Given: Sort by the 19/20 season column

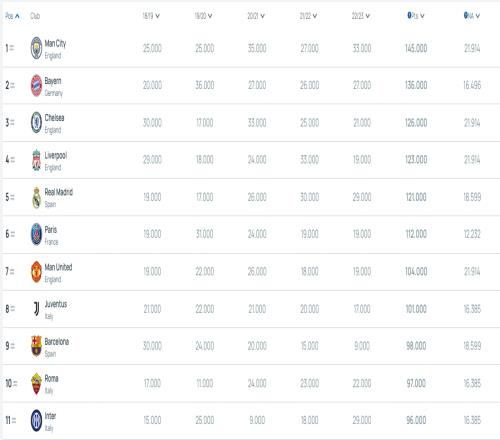Looking at the screenshot, I should pos(203,16).
